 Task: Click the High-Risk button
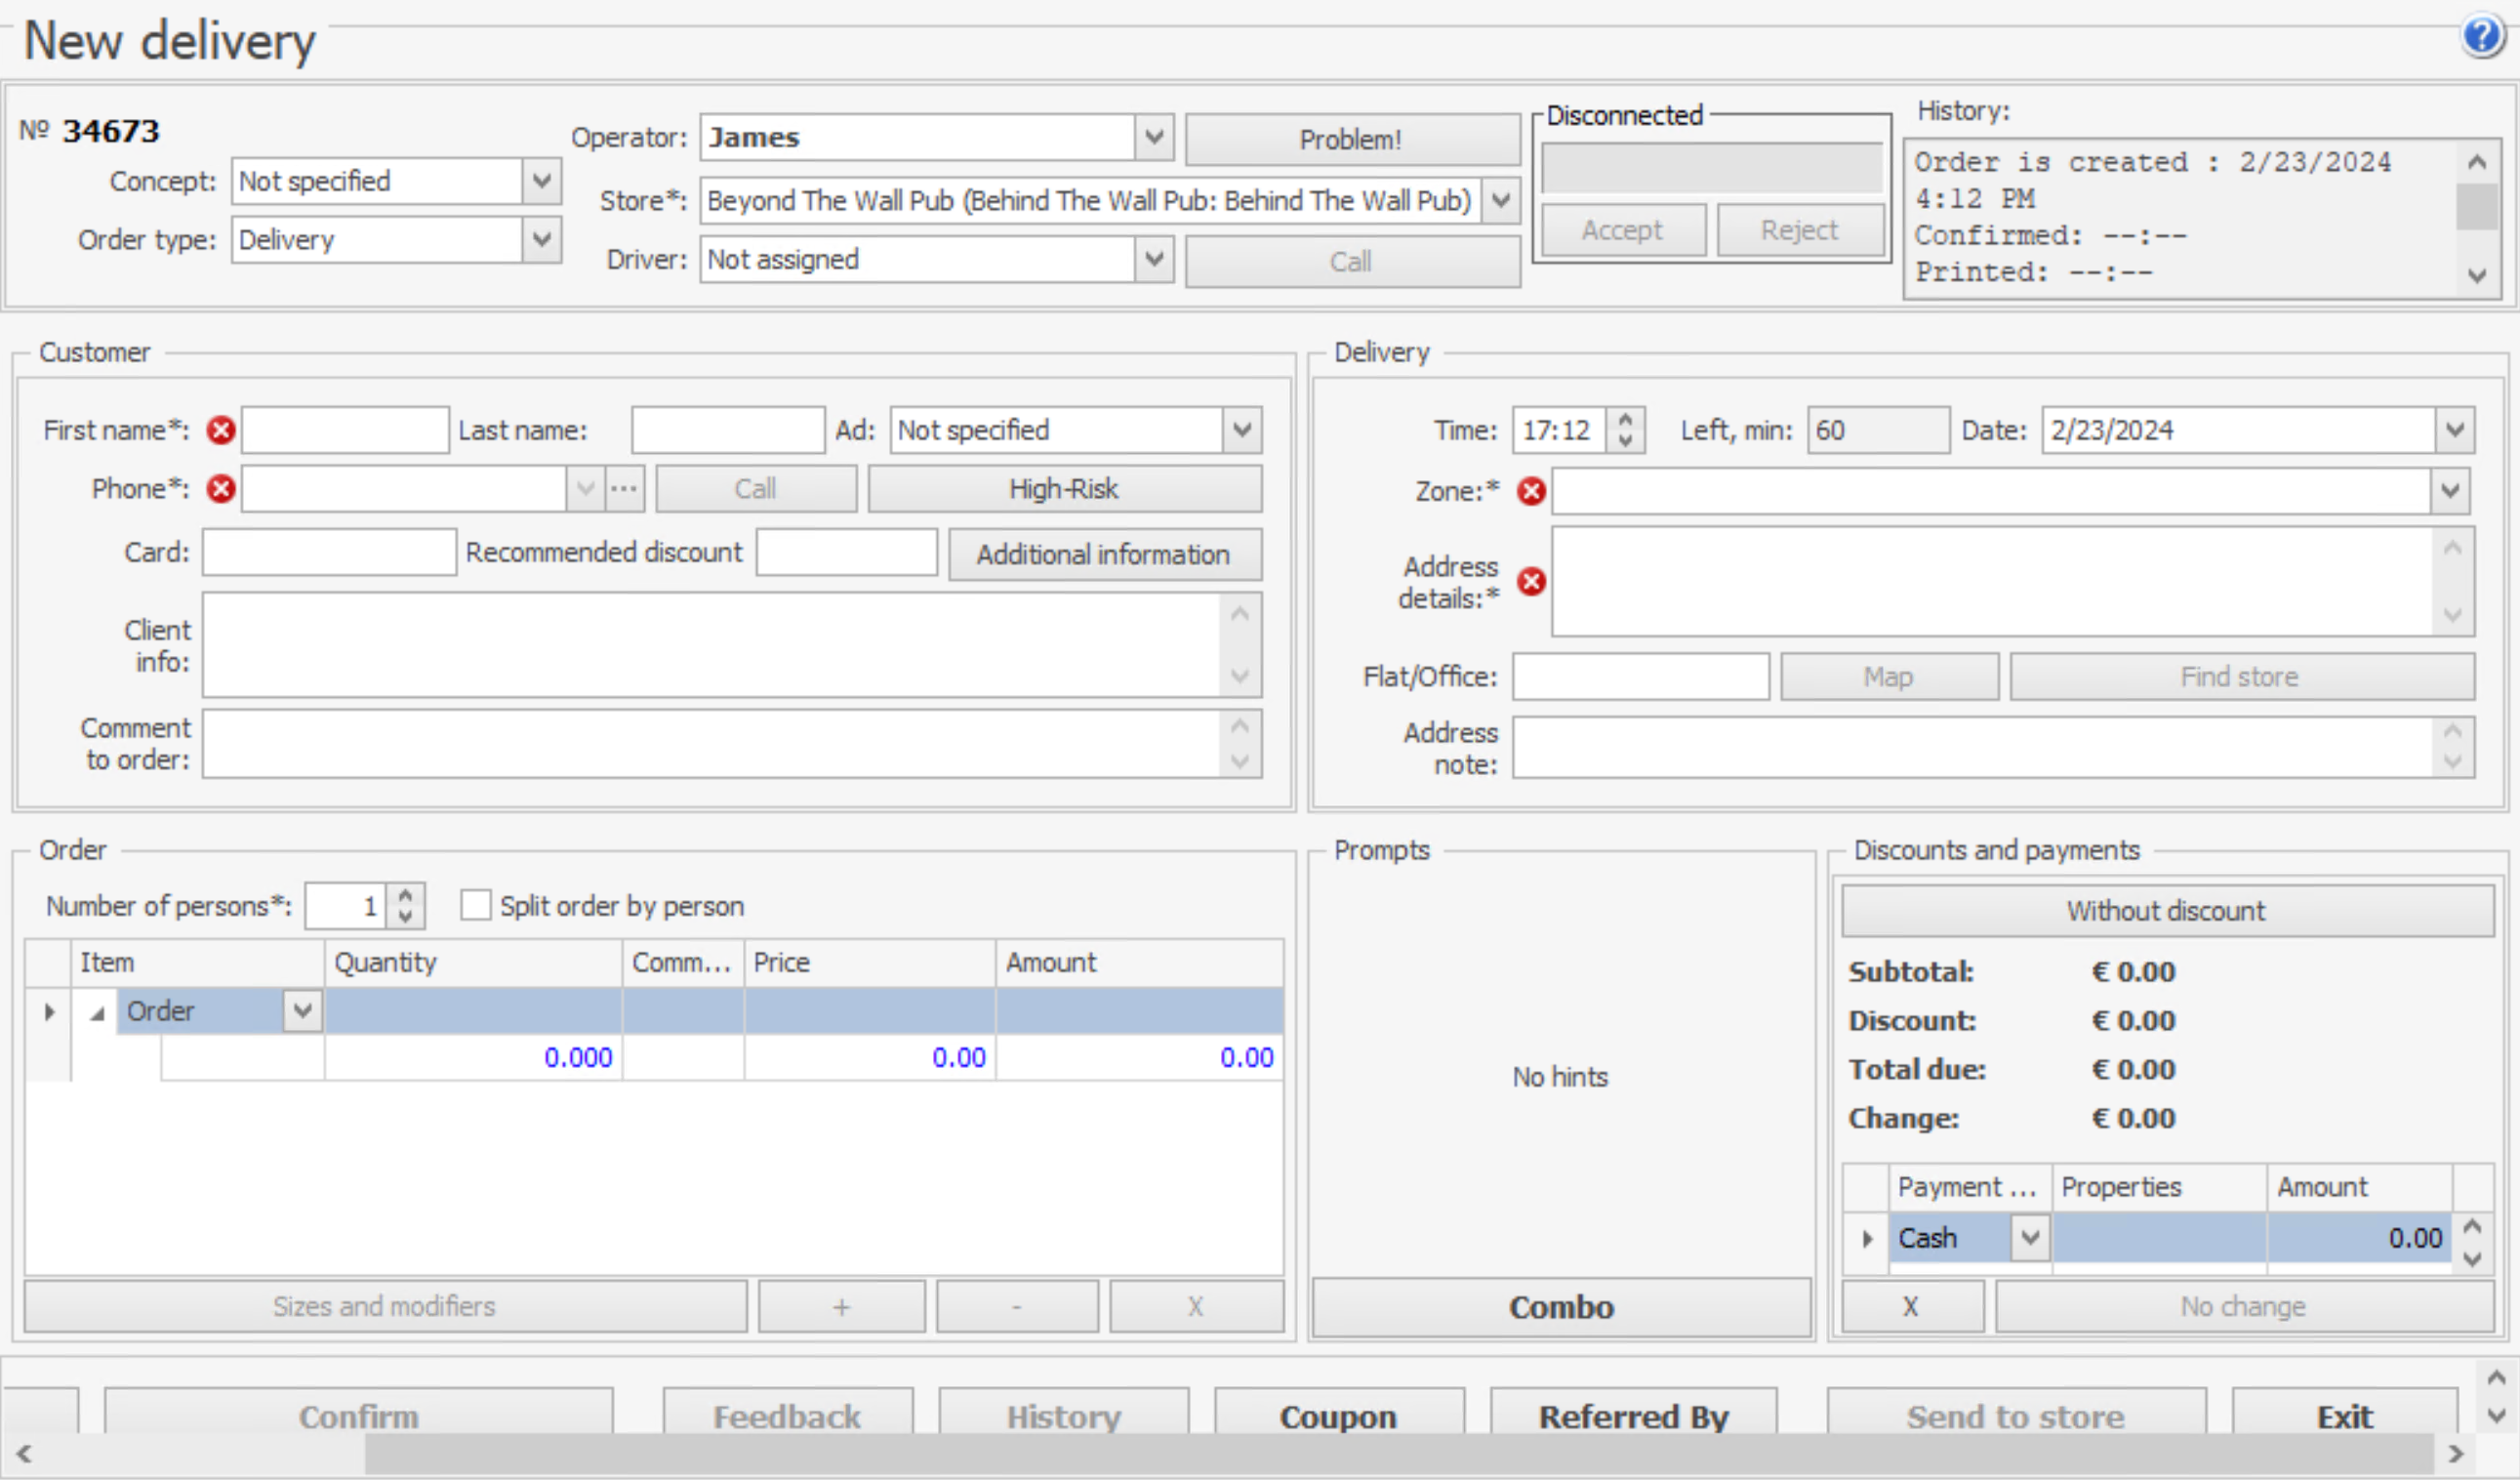click(x=1064, y=489)
